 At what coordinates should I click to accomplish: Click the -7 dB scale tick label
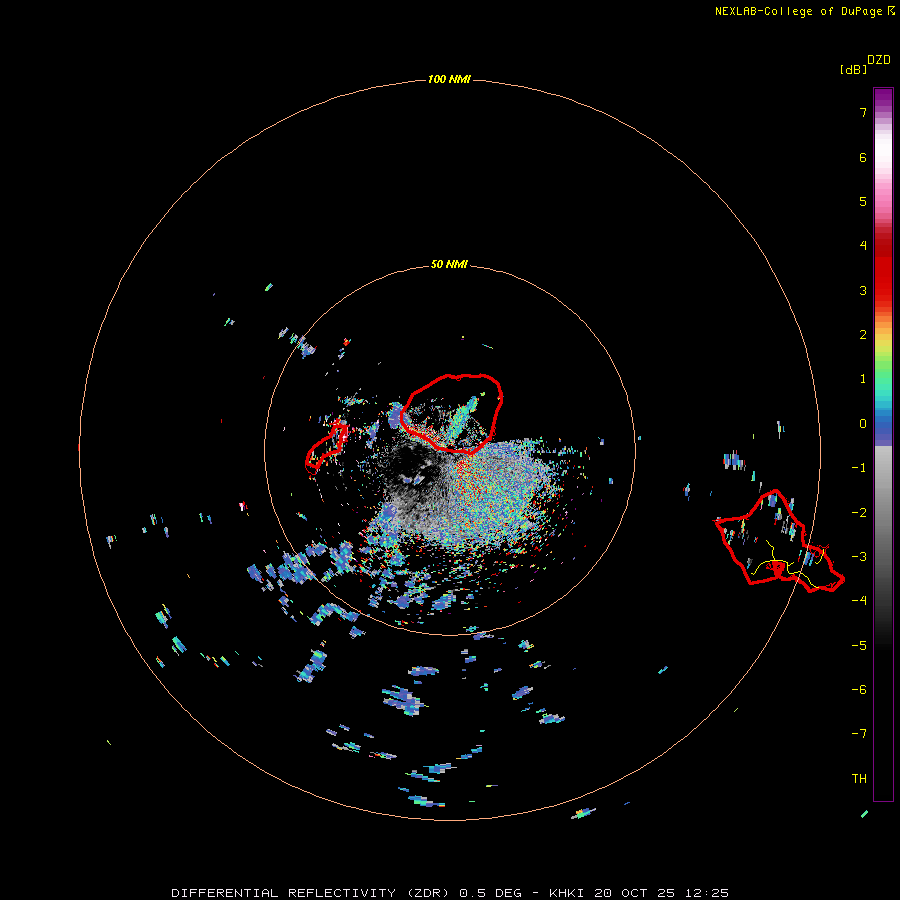click(x=859, y=734)
